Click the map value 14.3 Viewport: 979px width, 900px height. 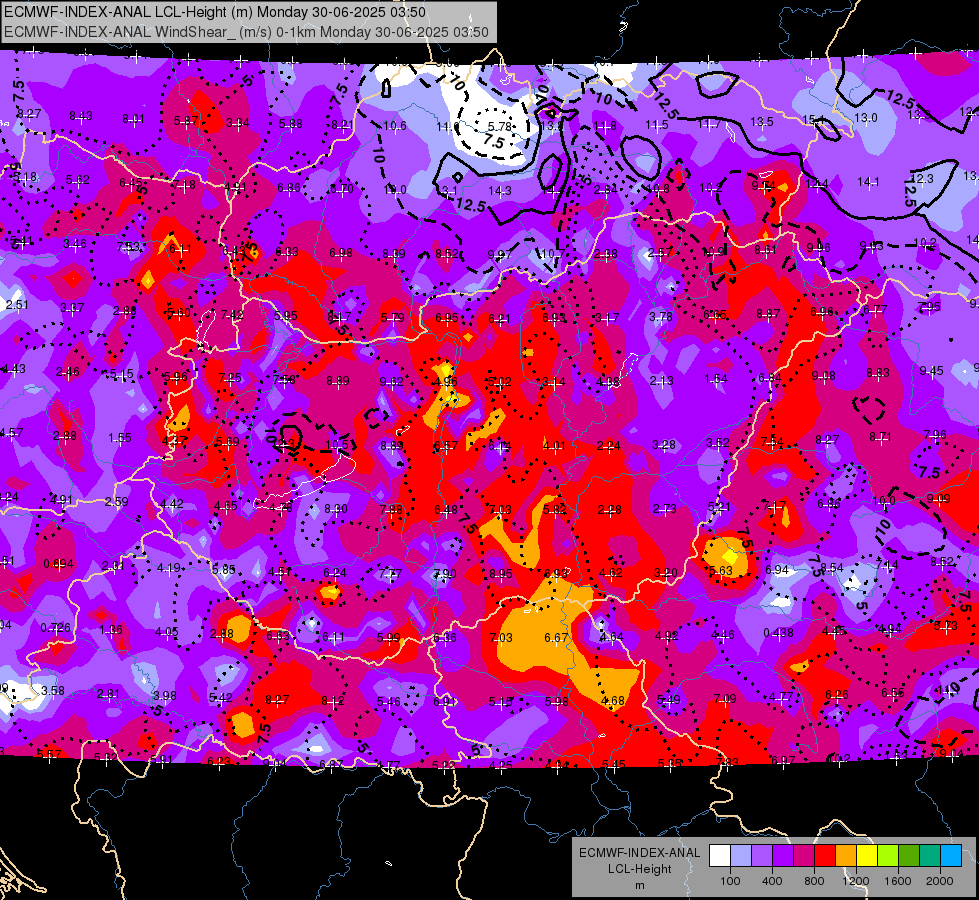pyautogui.click(x=499, y=191)
